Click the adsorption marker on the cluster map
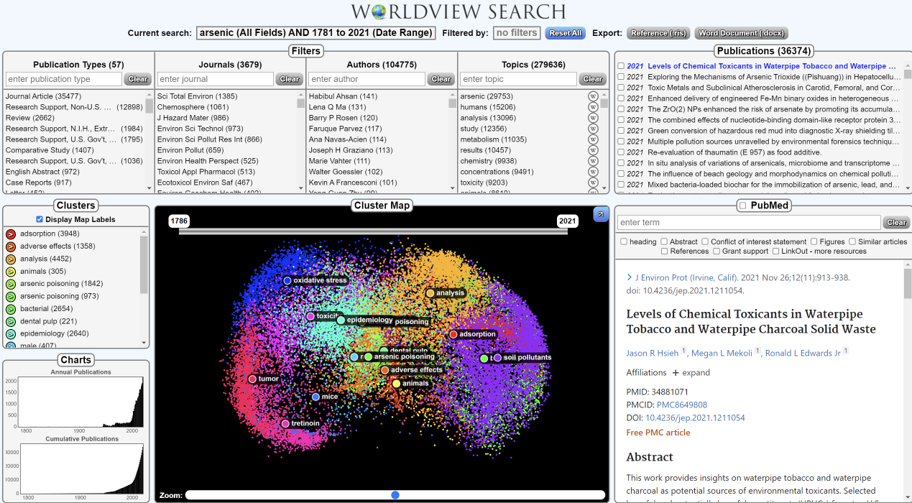 453,334
